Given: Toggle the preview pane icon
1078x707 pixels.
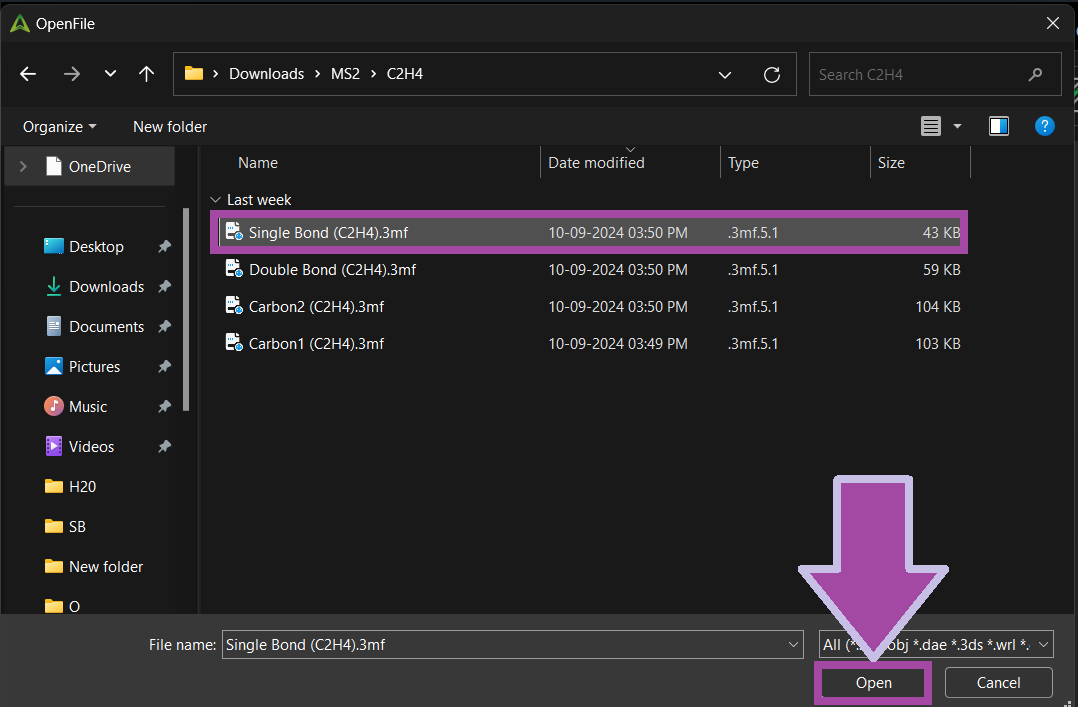Looking at the screenshot, I should coord(998,126).
